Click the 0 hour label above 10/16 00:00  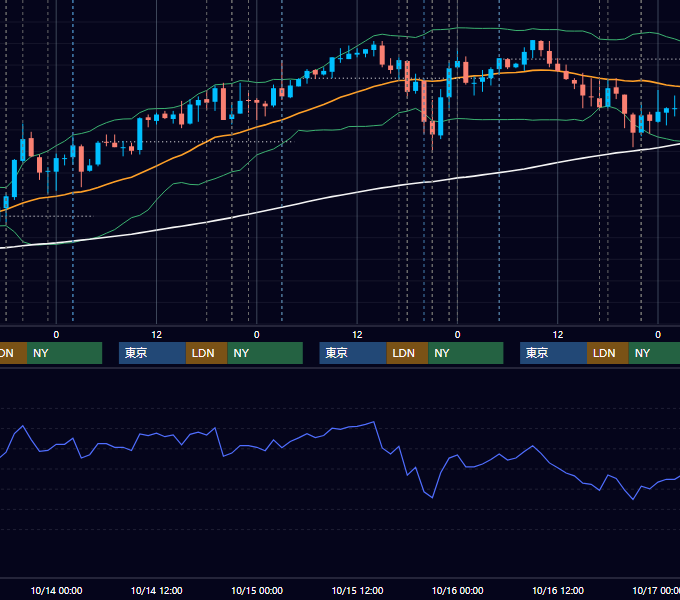tap(458, 335)
